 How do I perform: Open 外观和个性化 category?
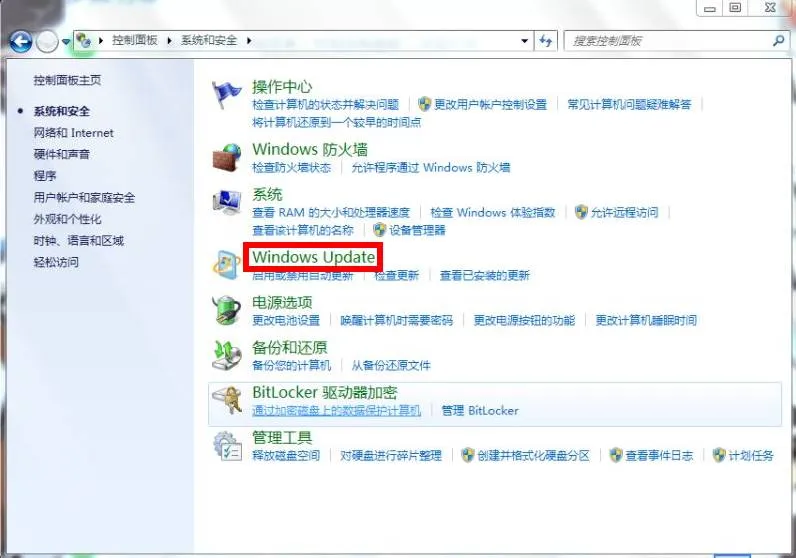[68, 219]
